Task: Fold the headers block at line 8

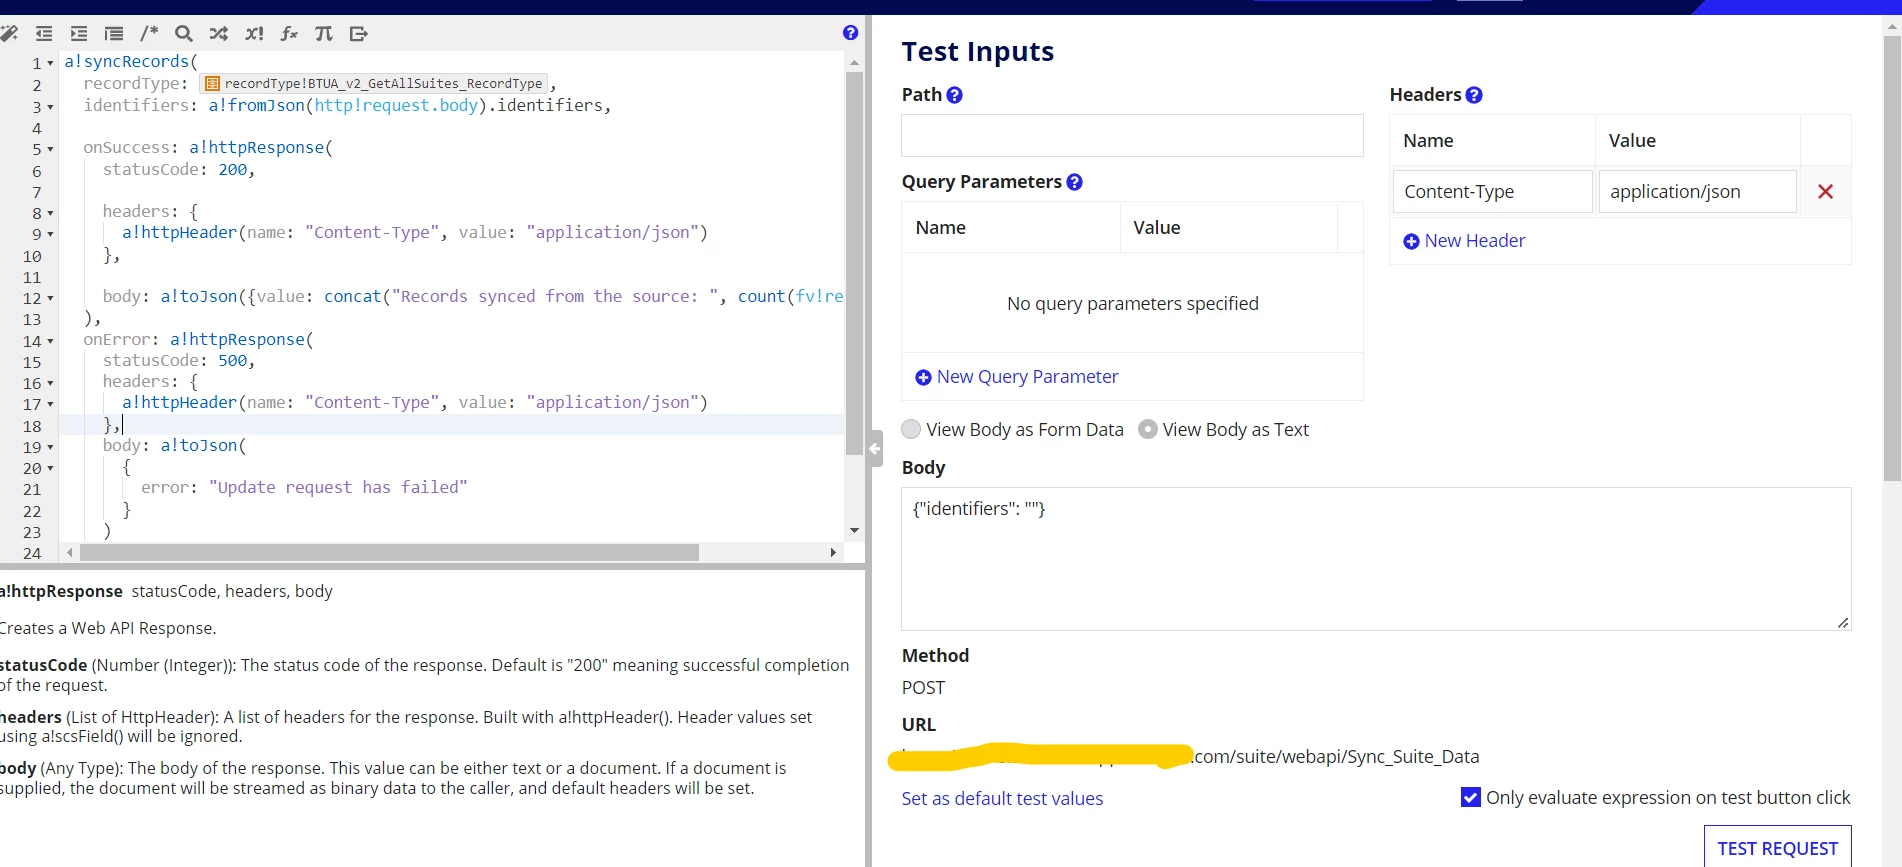Action: (50, 213)
